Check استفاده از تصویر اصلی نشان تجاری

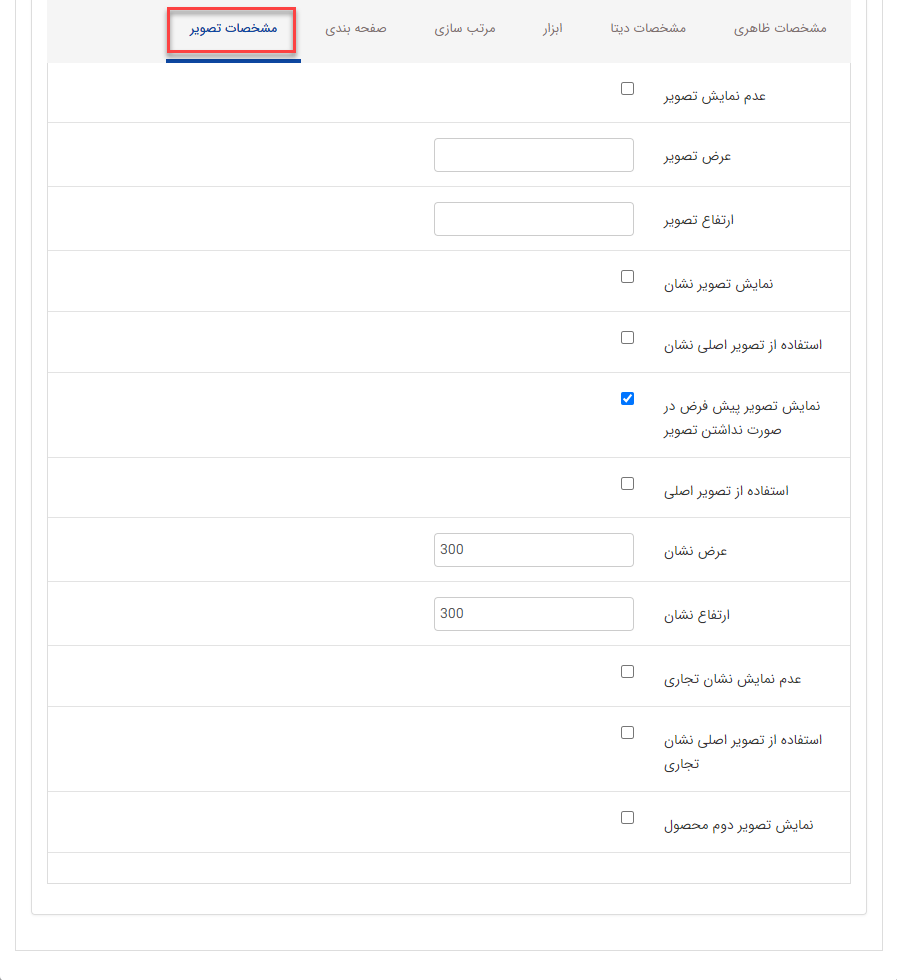click(x=627, y=732)
